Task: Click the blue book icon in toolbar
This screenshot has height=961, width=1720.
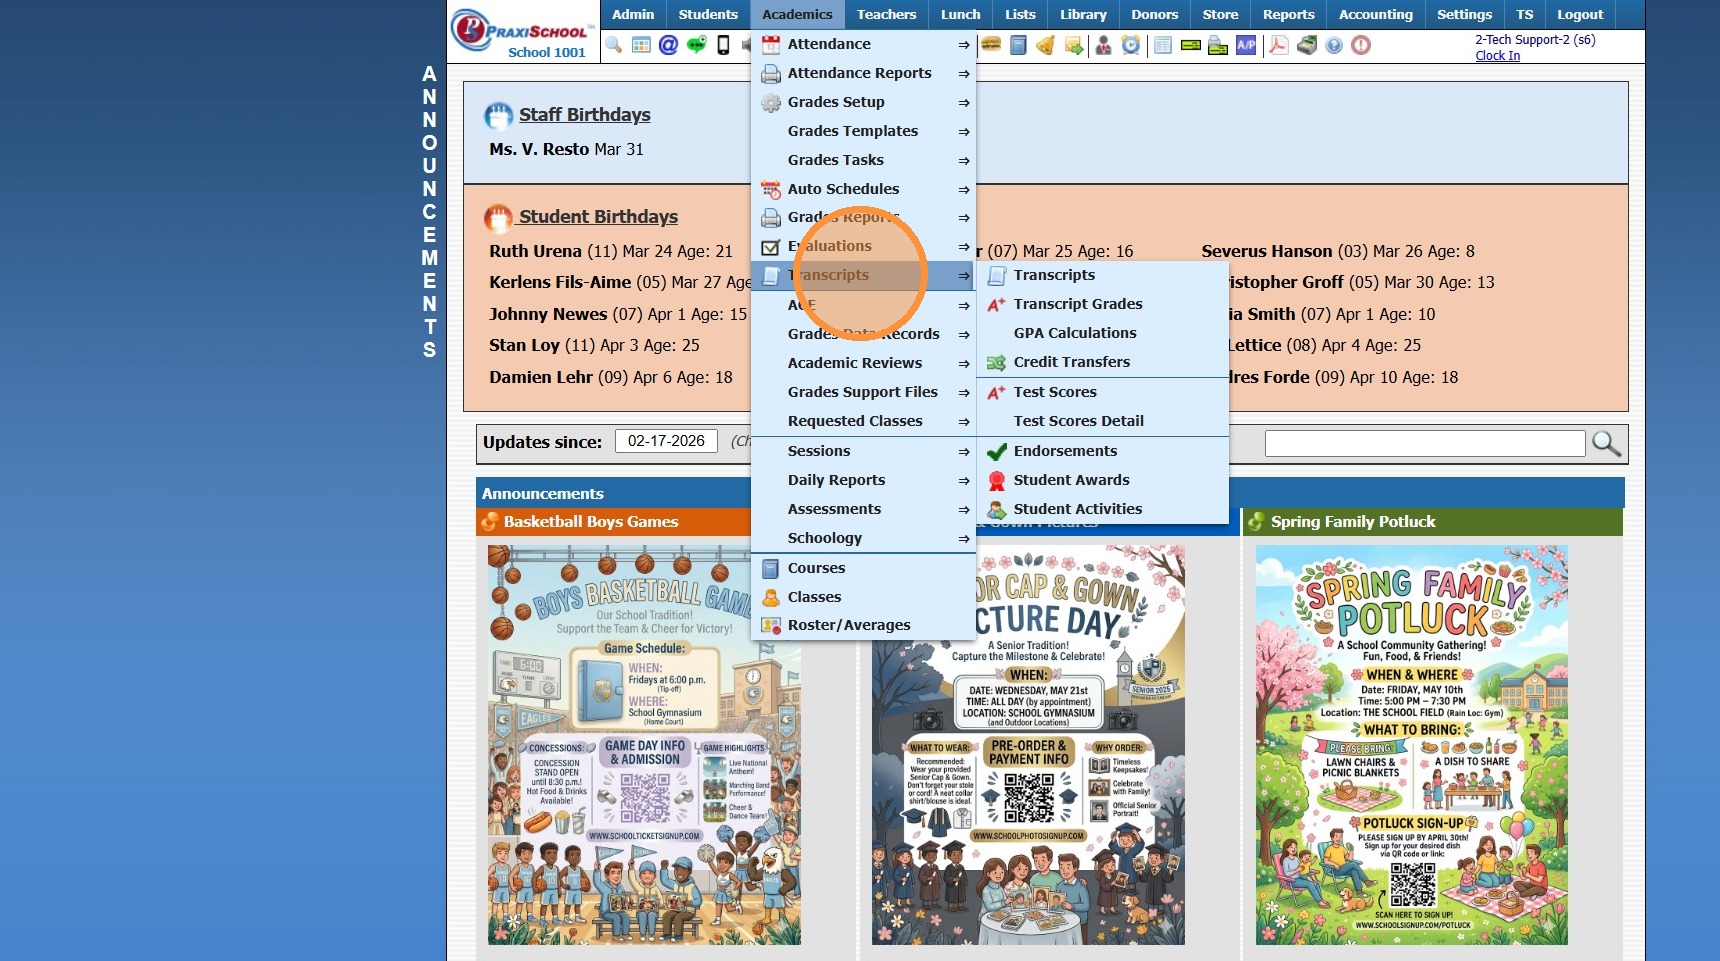Action: click(1018, 45)
